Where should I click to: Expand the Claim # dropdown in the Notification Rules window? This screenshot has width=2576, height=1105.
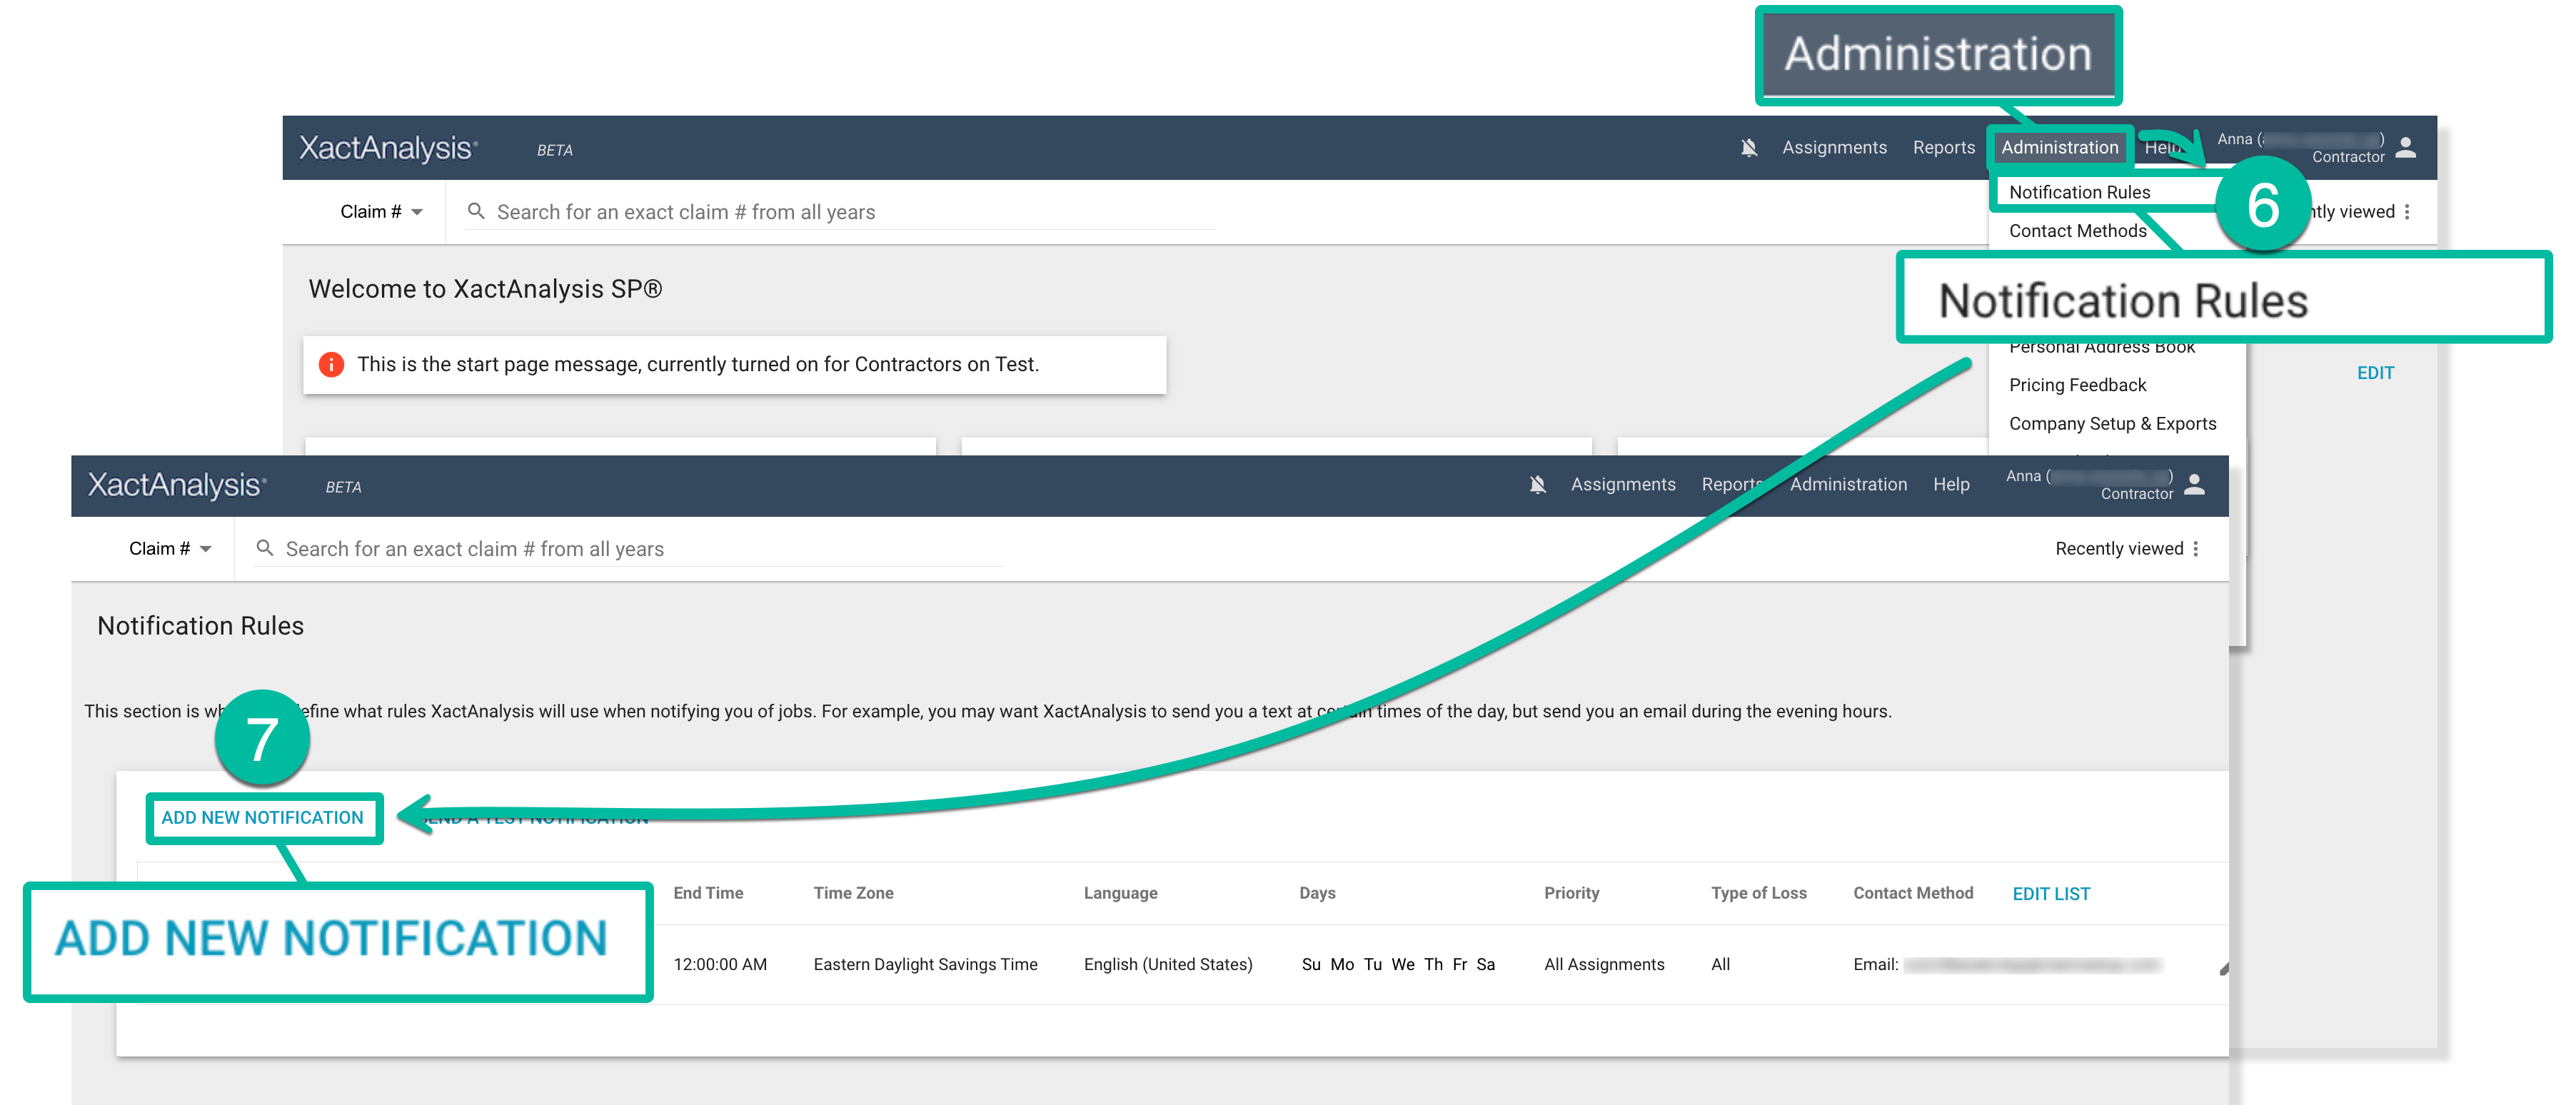pos(170,549)
